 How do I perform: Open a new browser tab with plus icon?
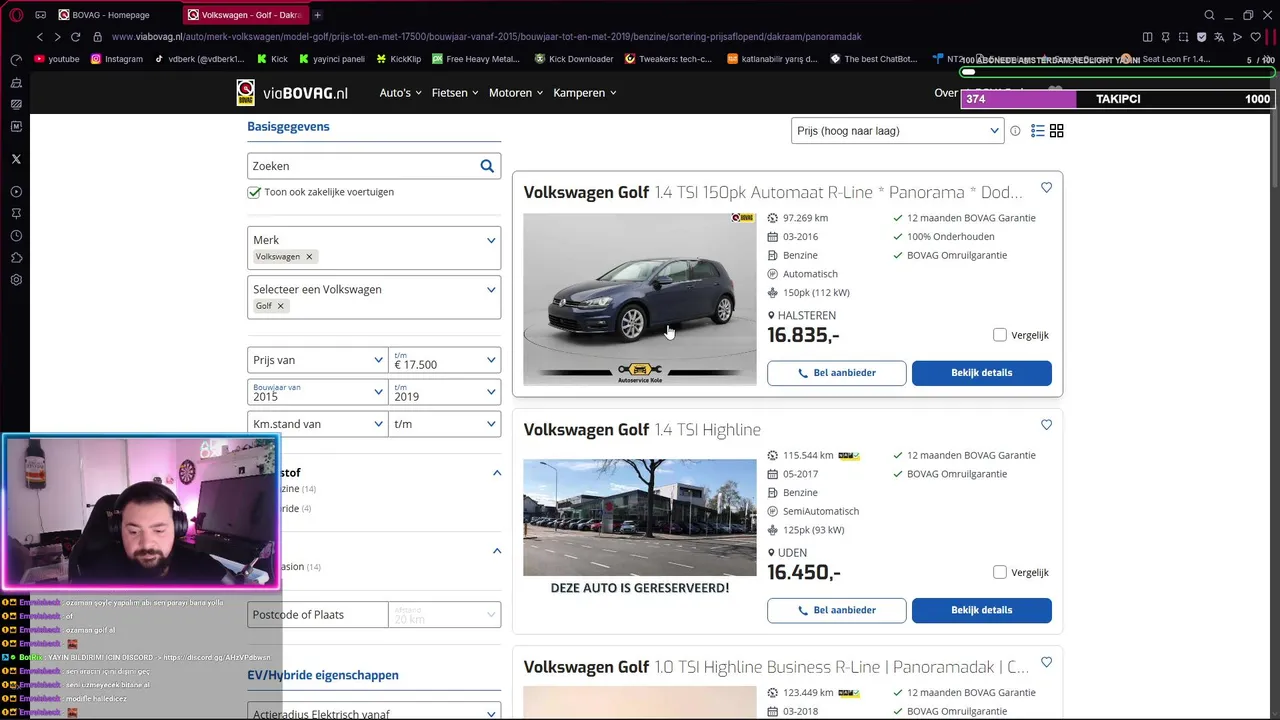[317, 15]
